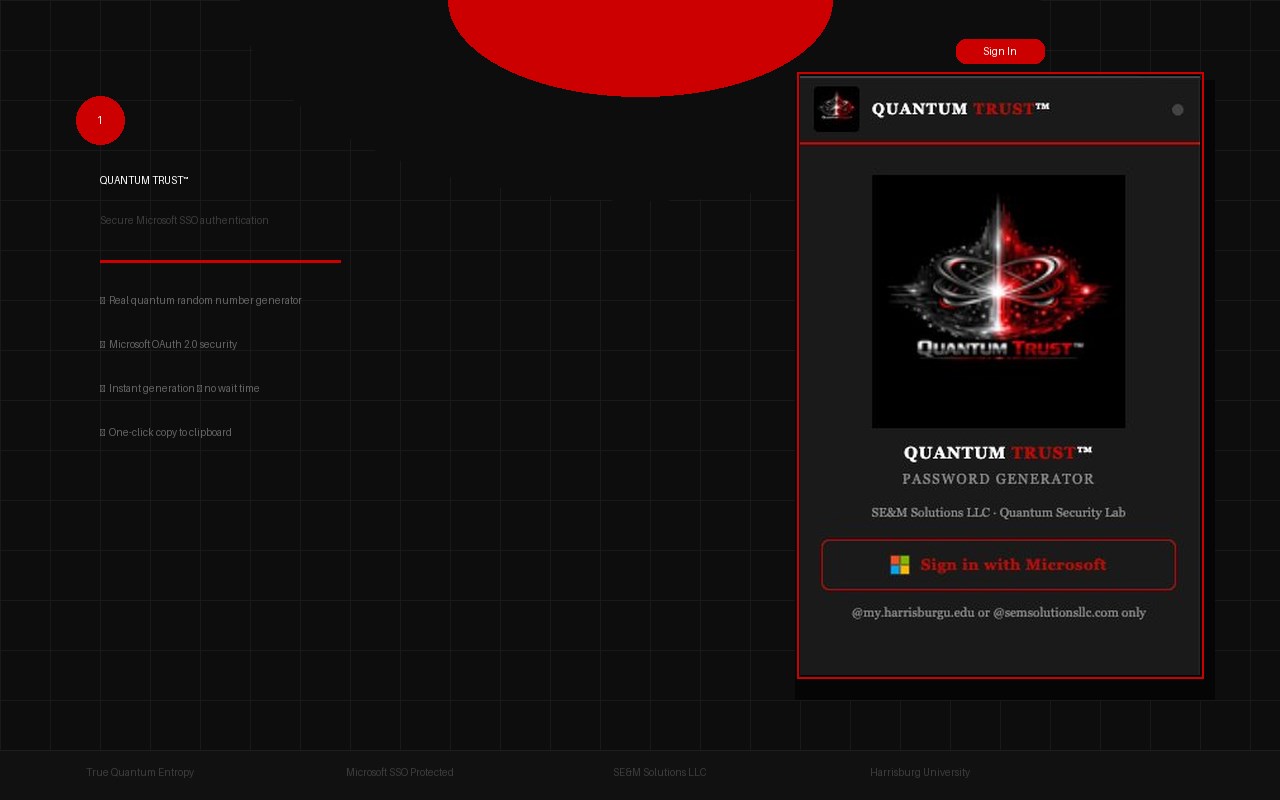Screen dimensions: 1280x800
Task: Click Microsoft SSO Protected footer text
Action: pos(400,772)
